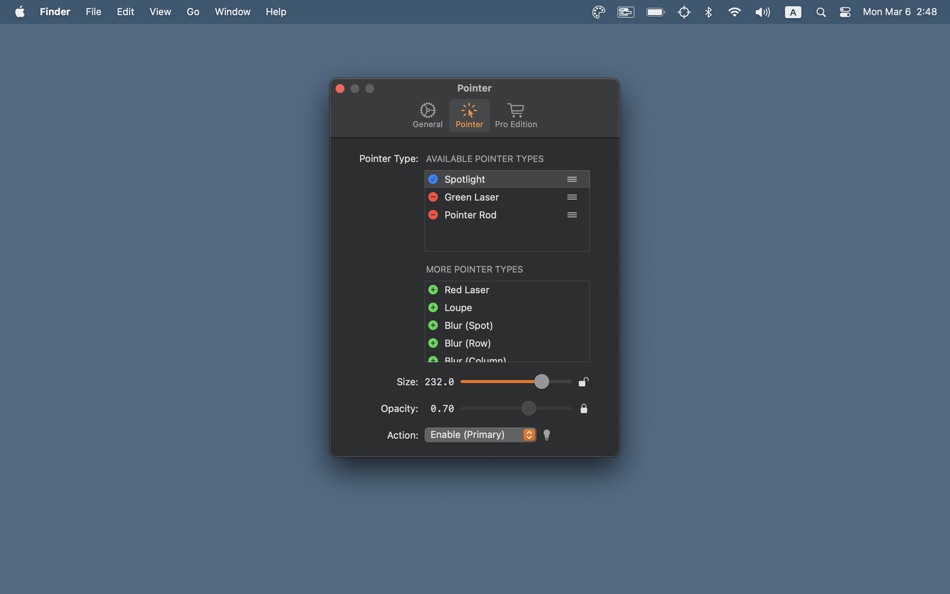Add Red Laser with its green plus
The image size is (950, 594).
[433, 290]
